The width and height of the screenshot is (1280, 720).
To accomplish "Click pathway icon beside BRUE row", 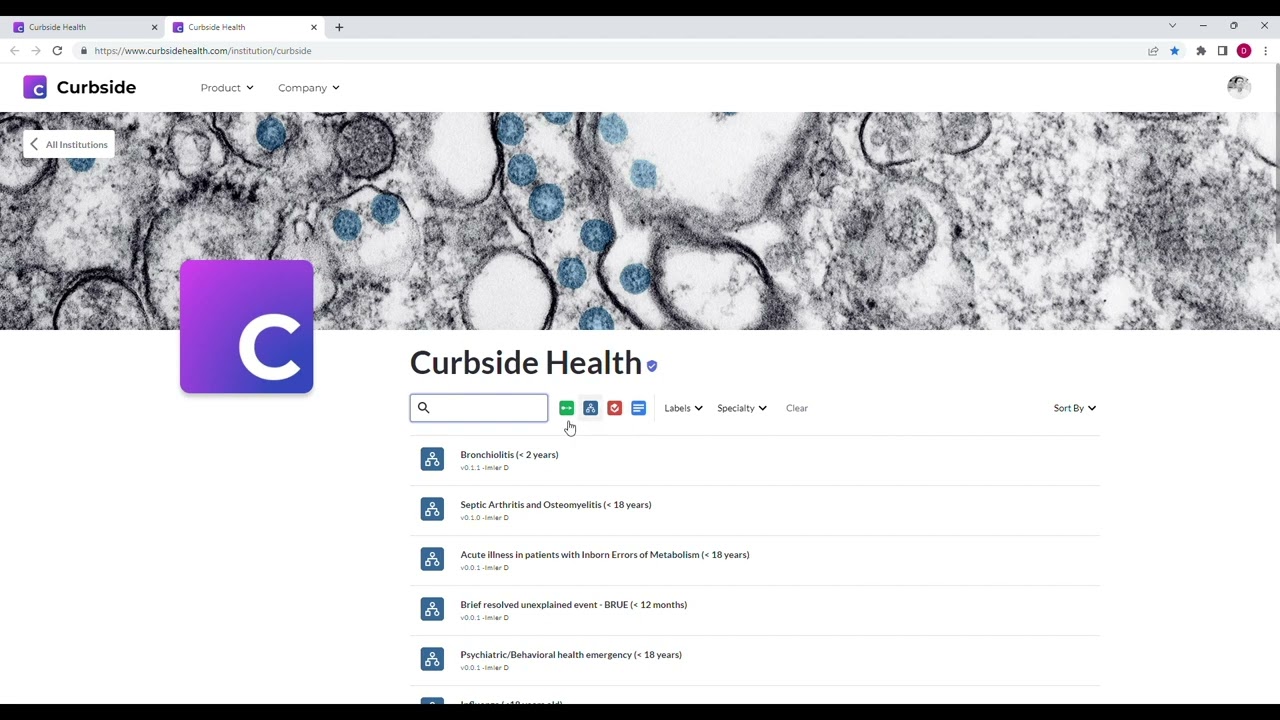I will coord(432,609).
